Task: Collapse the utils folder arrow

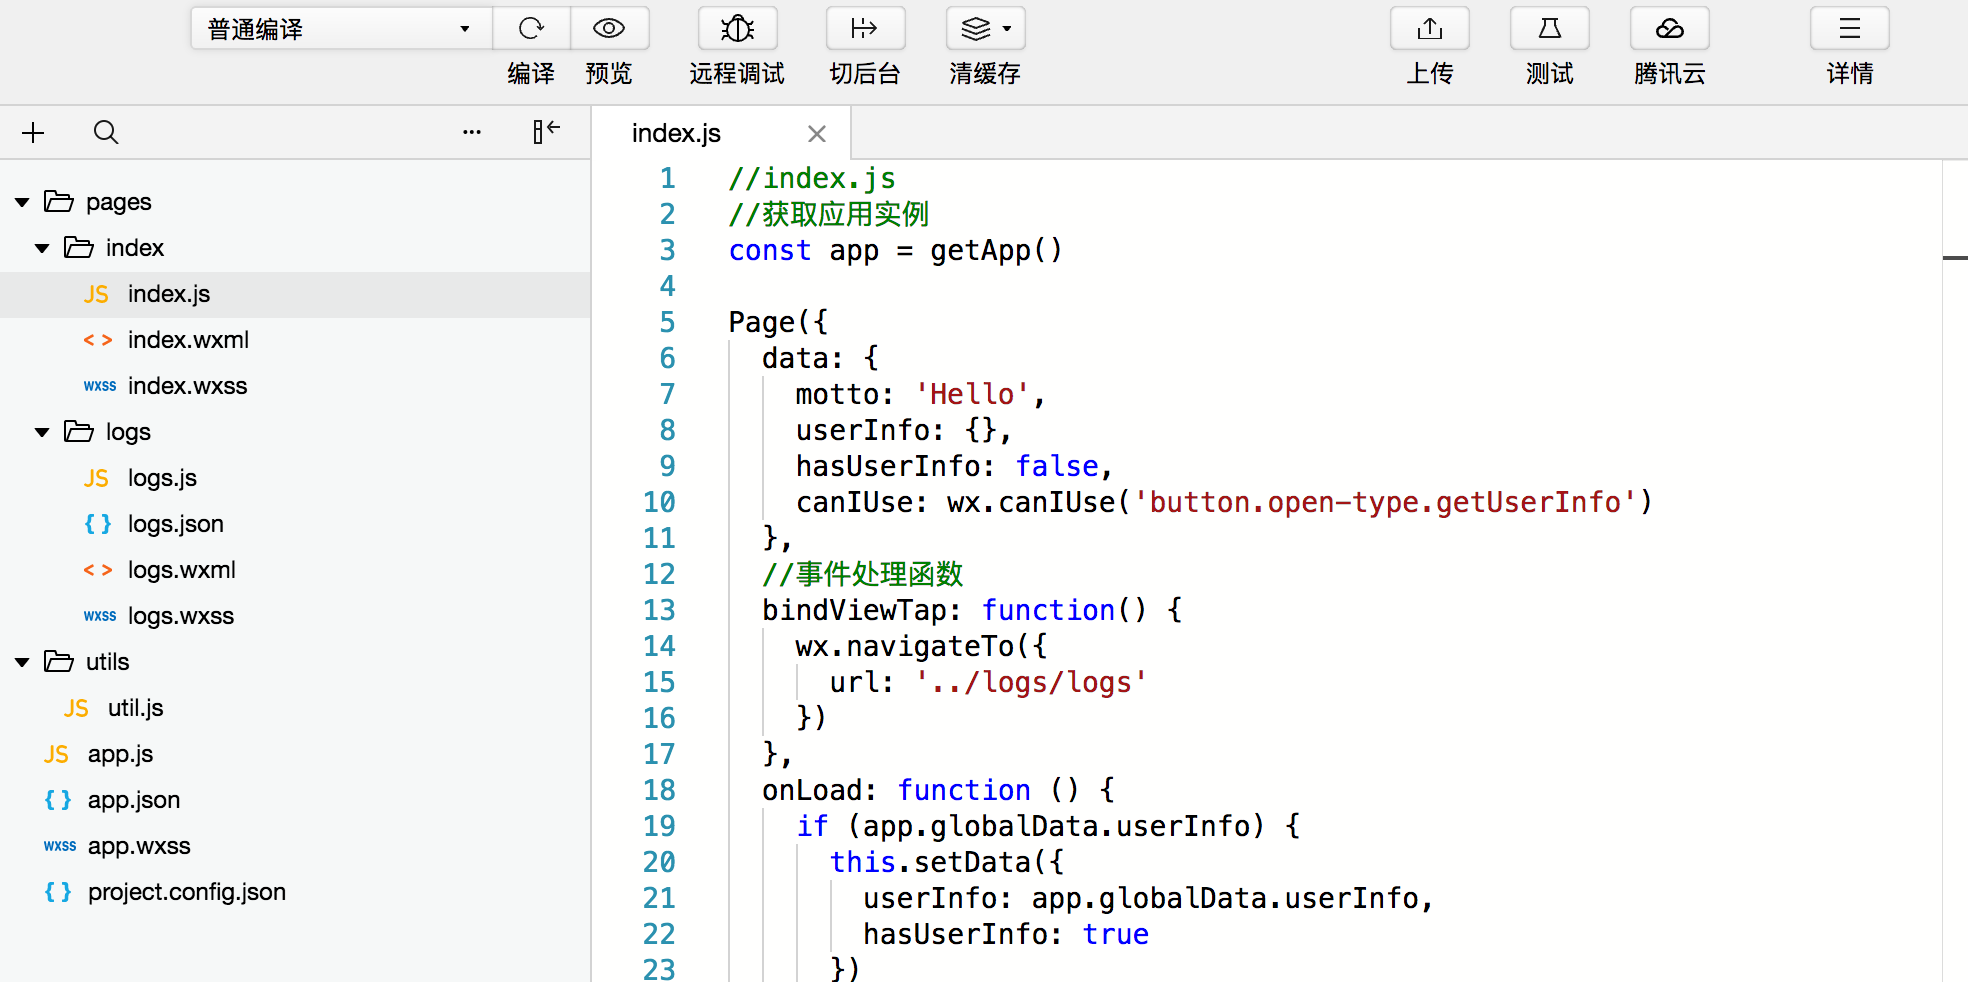Action: [22, 663]
